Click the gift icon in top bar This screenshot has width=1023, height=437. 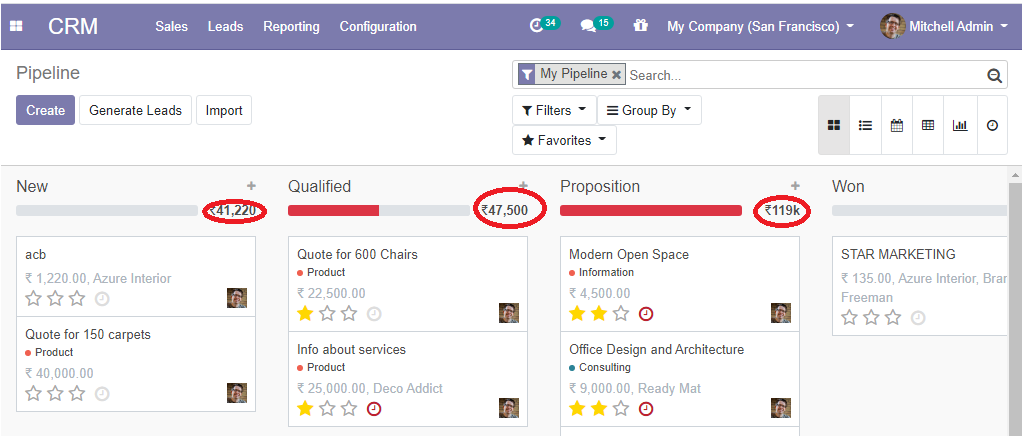[x=641, y=26]
